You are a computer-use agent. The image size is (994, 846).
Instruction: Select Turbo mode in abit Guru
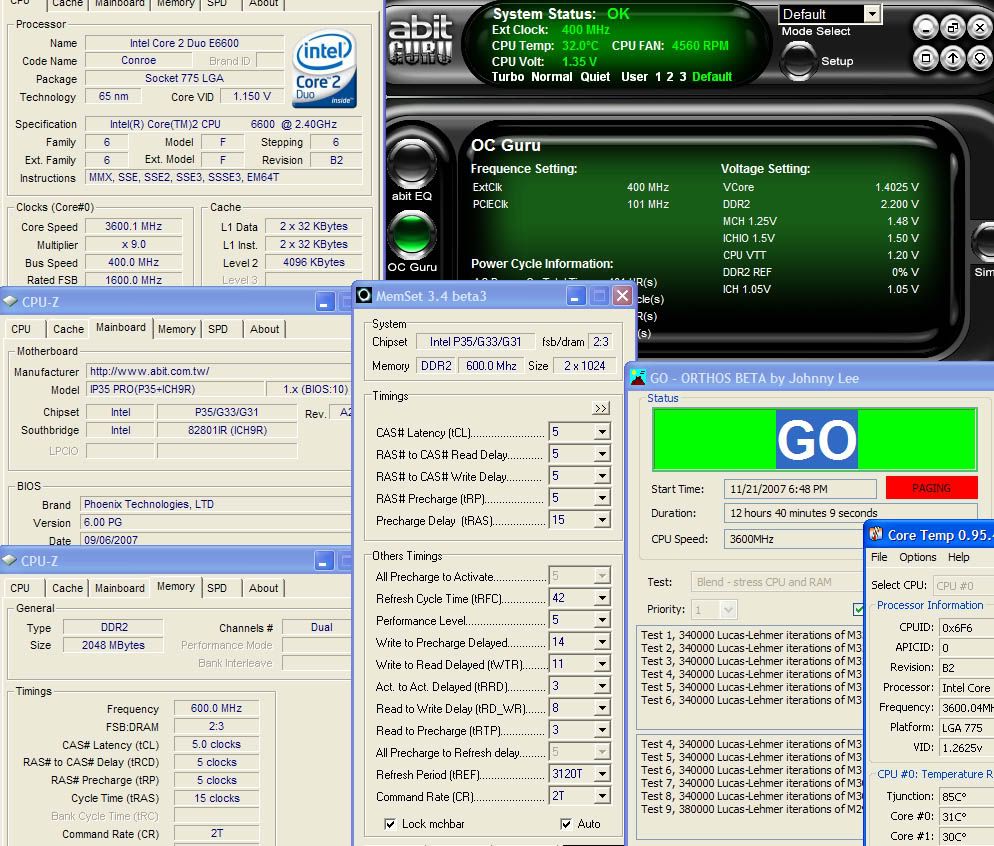click(x=508, y=77)
